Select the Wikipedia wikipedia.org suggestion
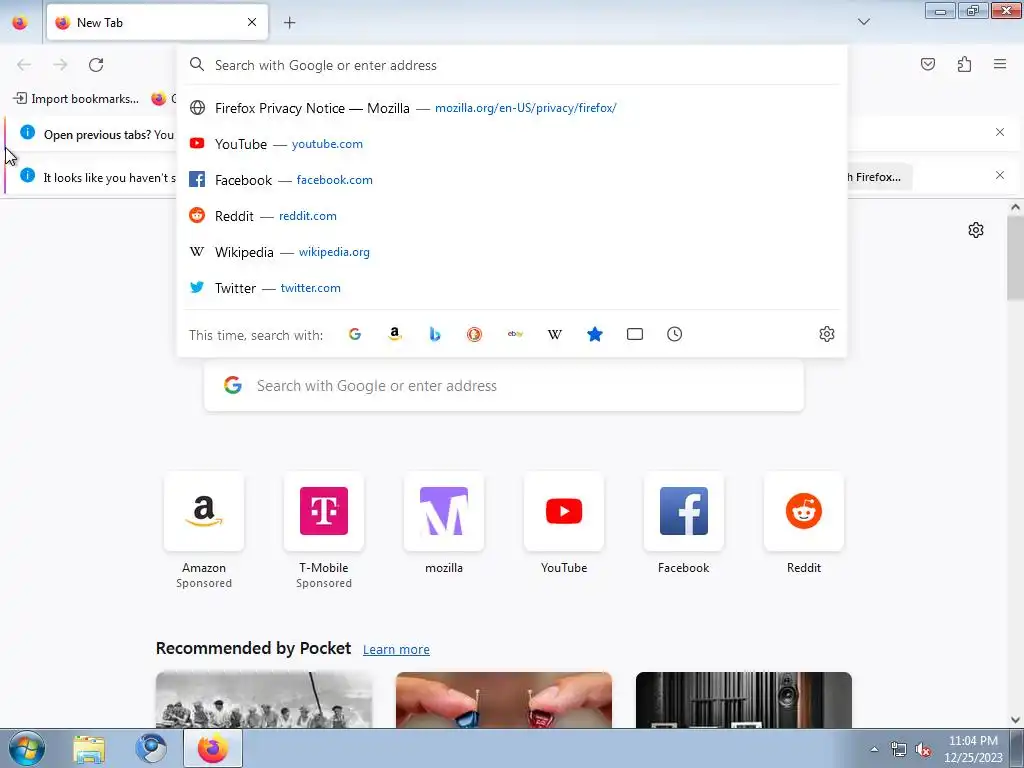Screen dimensions: 1024x768 [512, 251]
